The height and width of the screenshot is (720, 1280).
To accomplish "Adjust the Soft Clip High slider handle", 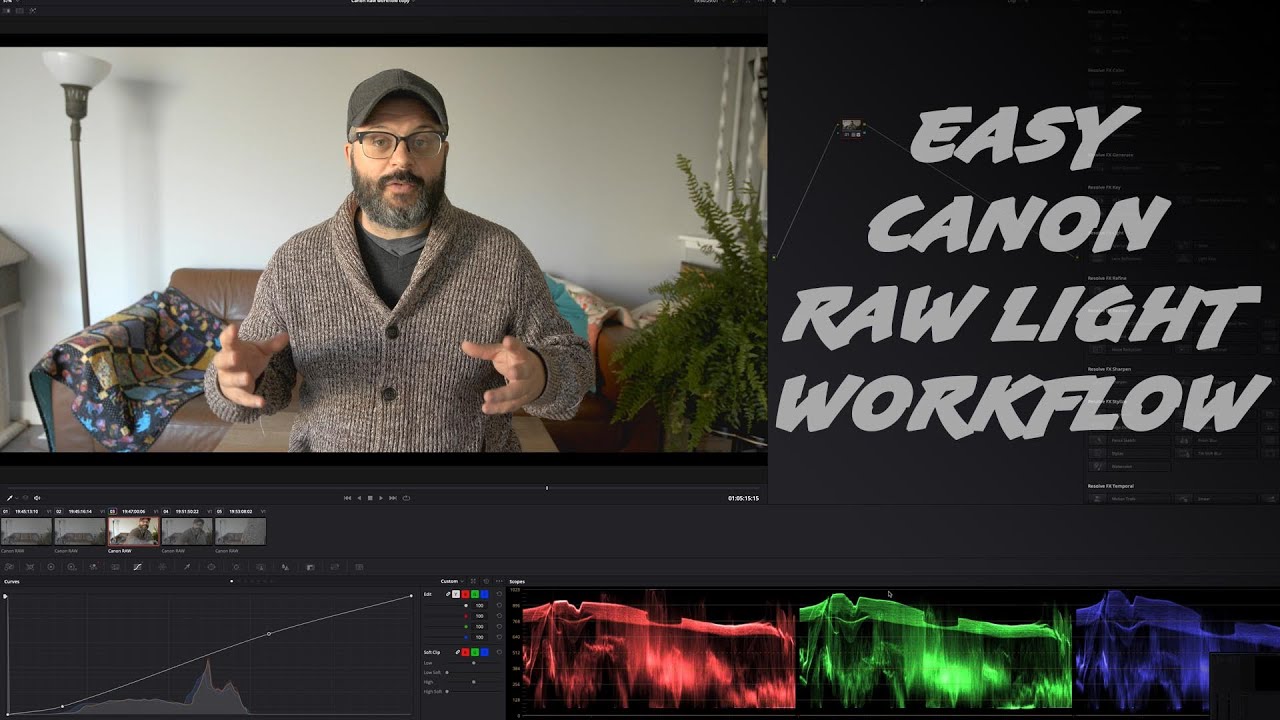I will pos(473,681).
